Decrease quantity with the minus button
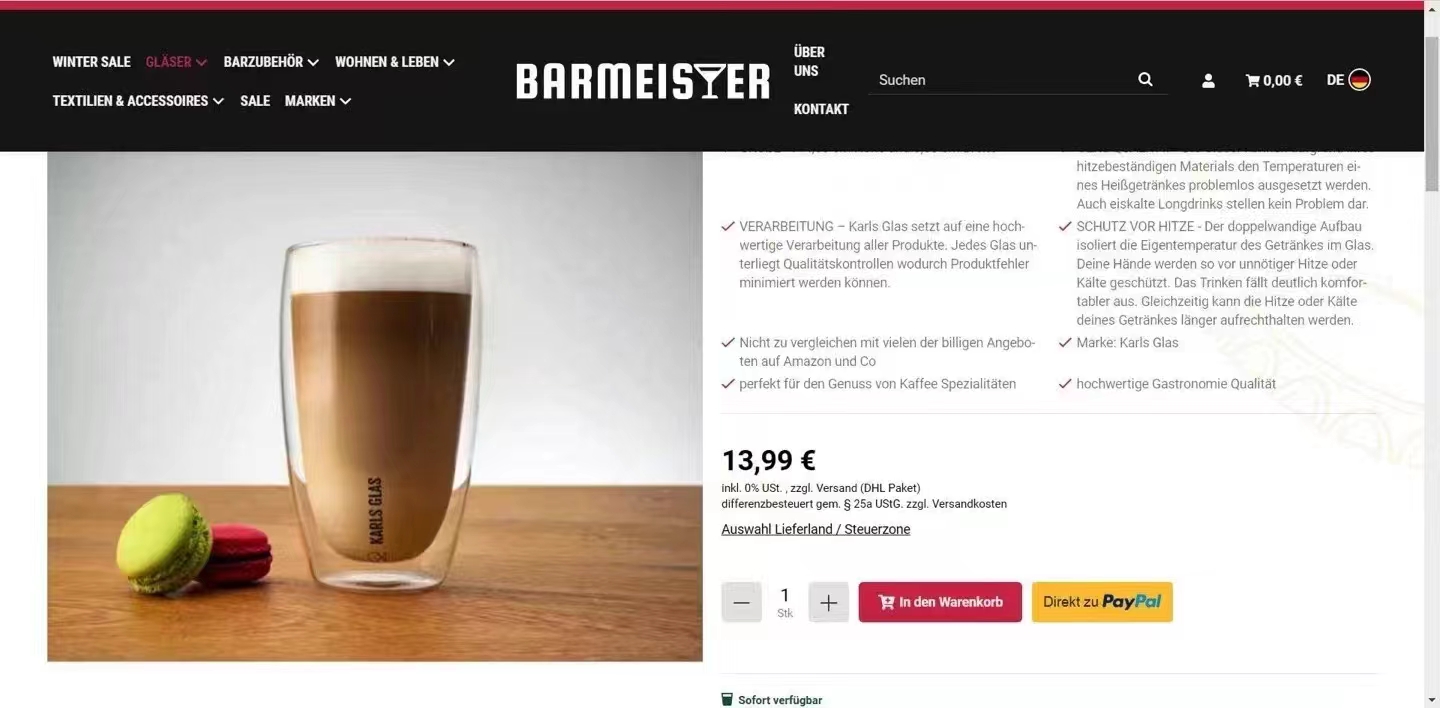This screenshot has height=708, width=1440. (x=741, y=602)
